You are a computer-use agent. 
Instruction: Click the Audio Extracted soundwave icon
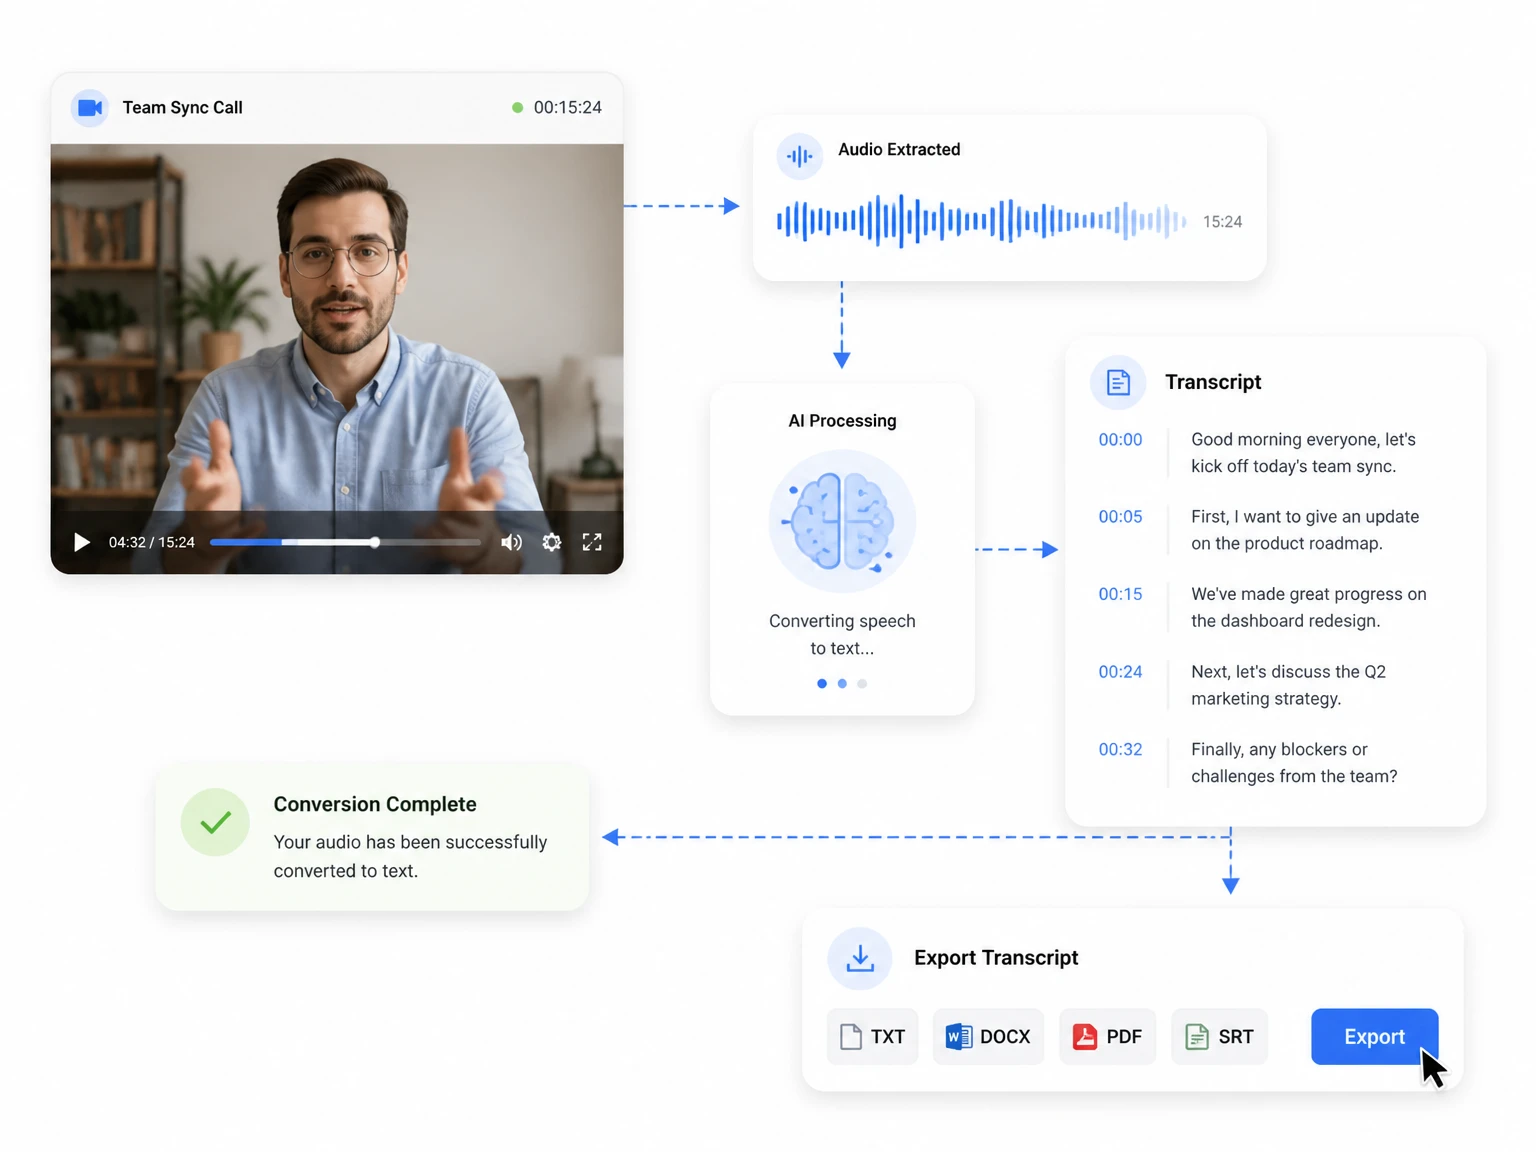click(800, 156)
